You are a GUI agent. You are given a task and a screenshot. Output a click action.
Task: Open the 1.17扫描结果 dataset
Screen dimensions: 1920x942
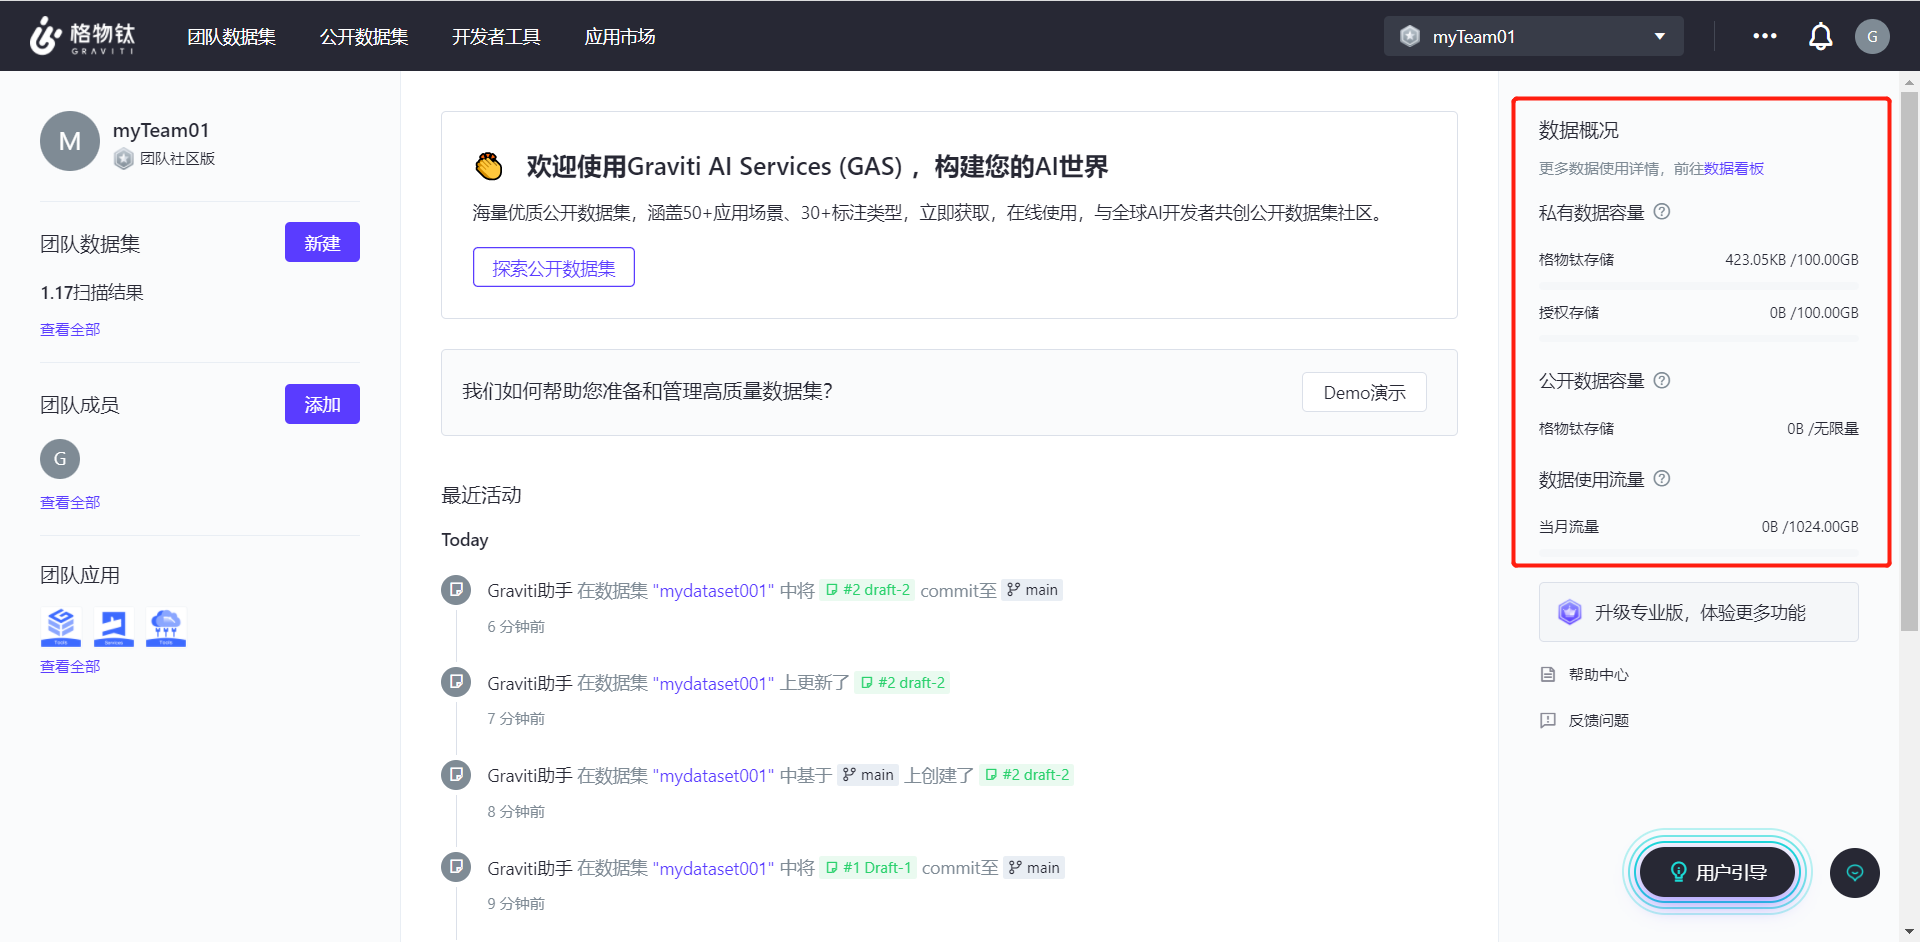[92, 292]
